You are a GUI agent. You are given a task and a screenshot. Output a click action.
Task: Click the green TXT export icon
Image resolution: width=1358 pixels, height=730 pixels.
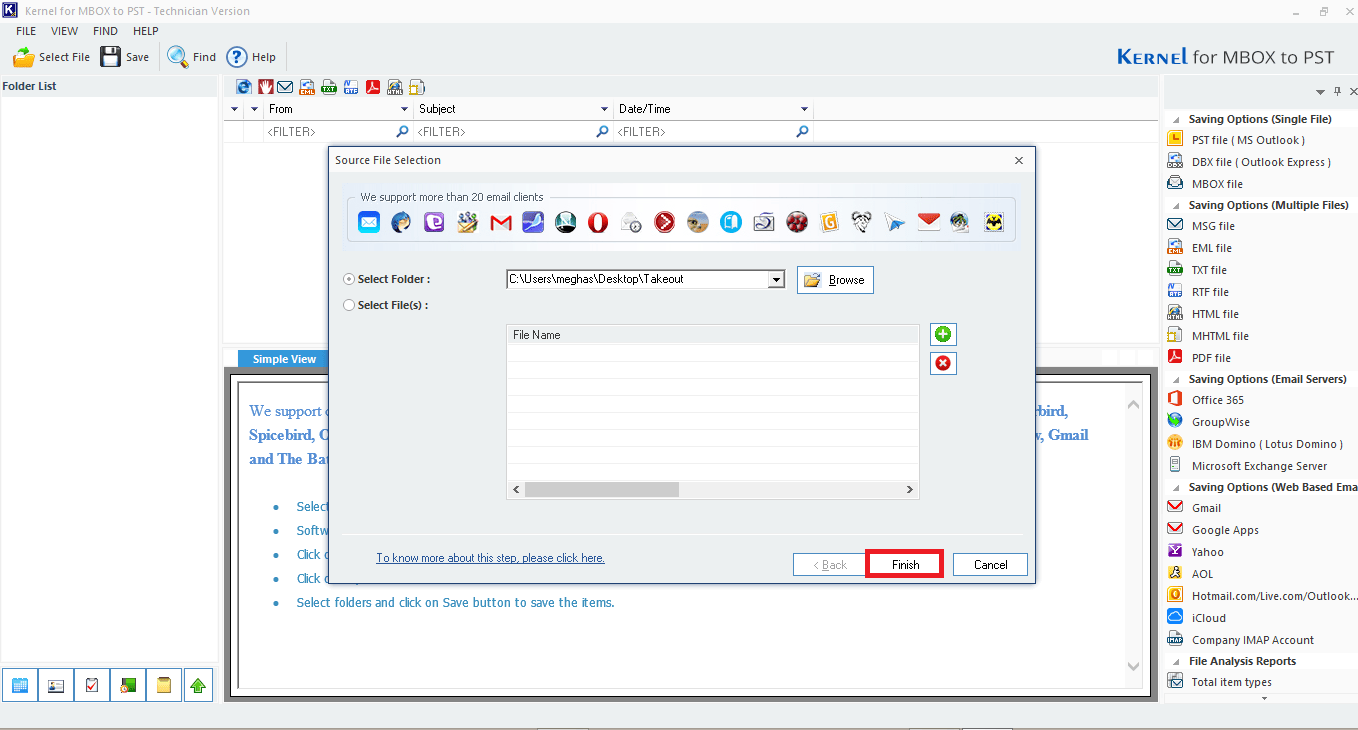[x=329, y=87]
